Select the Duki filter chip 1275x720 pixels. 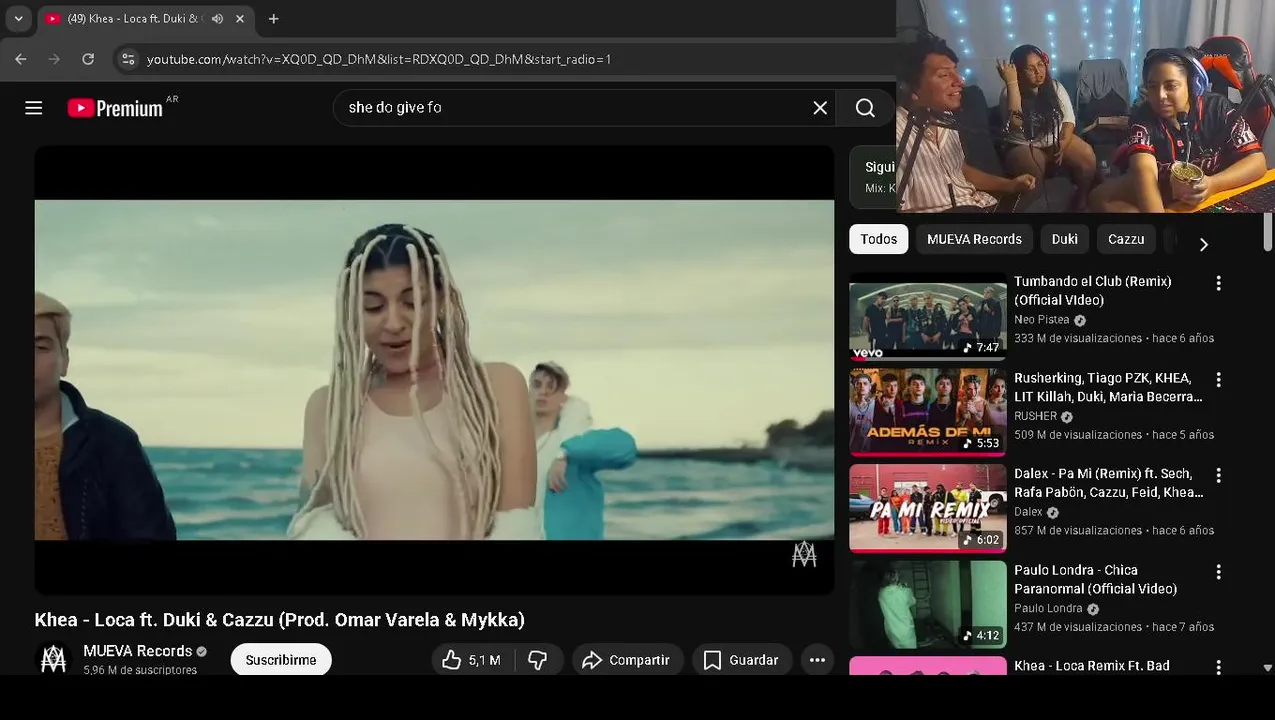click(1065, 239)
